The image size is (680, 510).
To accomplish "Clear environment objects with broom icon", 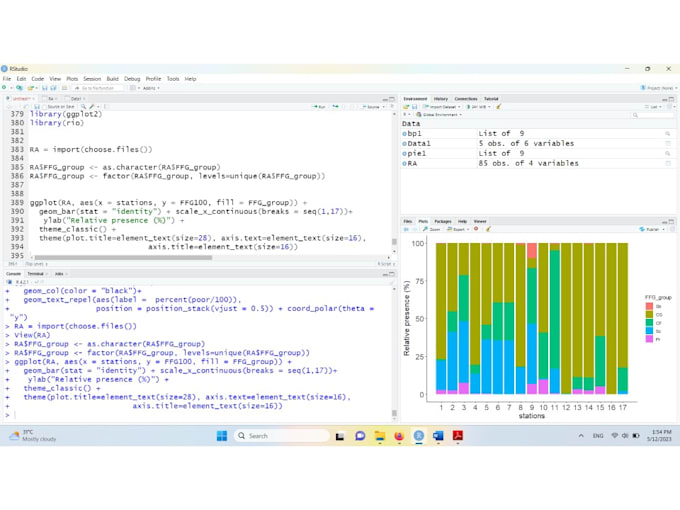I will tap(498, 107).
